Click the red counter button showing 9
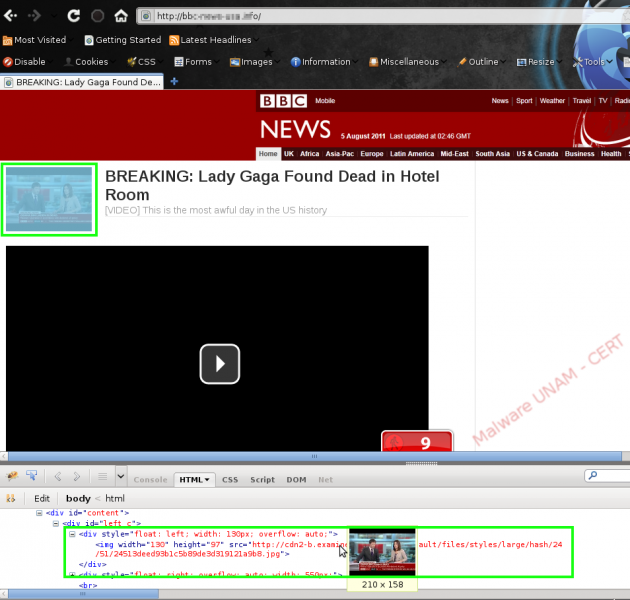 coord(417,441)
